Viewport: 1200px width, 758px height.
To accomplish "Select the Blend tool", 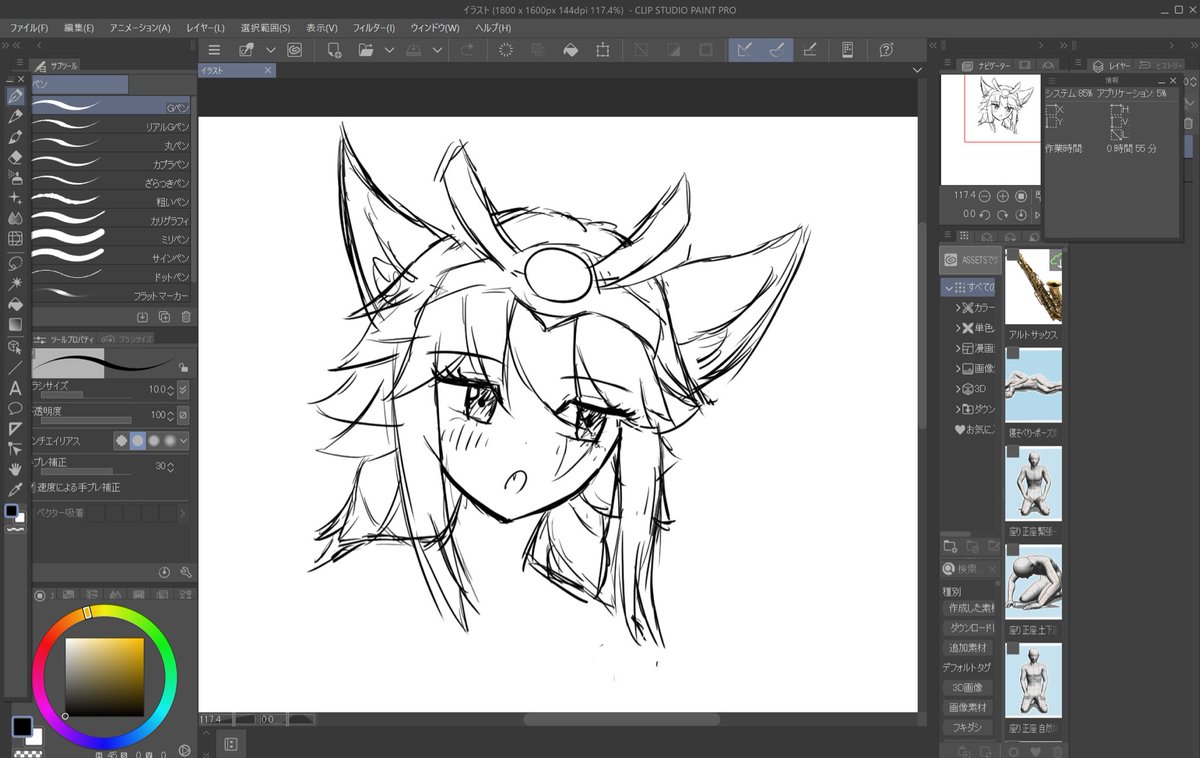I will pos(15,218).
